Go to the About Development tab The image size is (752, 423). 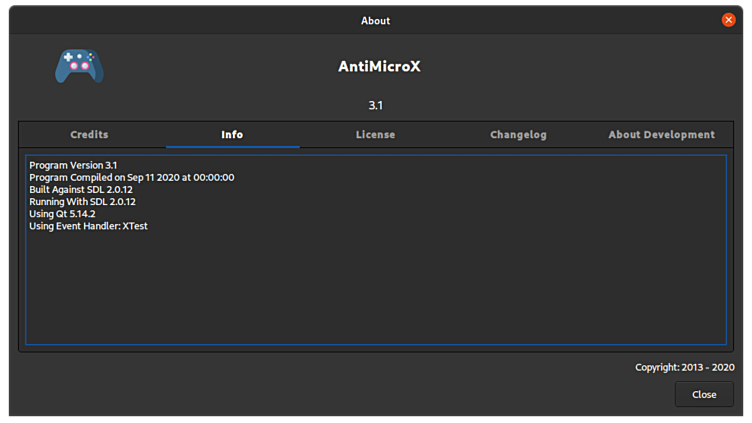[x=661, y=135]
